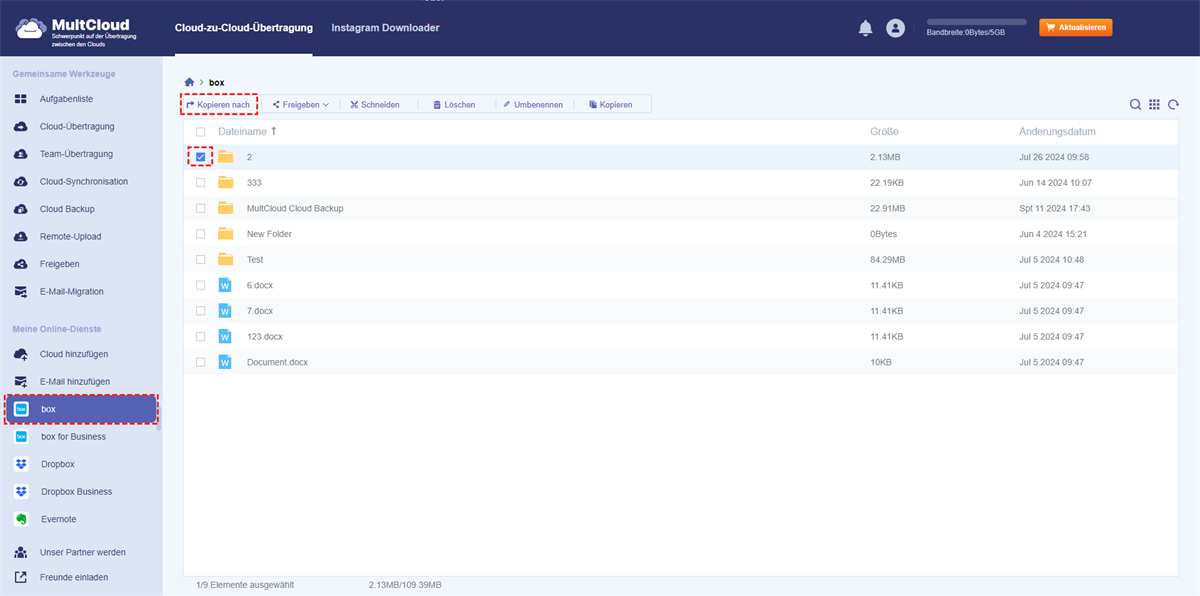Screen dimensions: 1200x596
Task: Click the Löschen toolbar button
Action: tap(454, 104)
